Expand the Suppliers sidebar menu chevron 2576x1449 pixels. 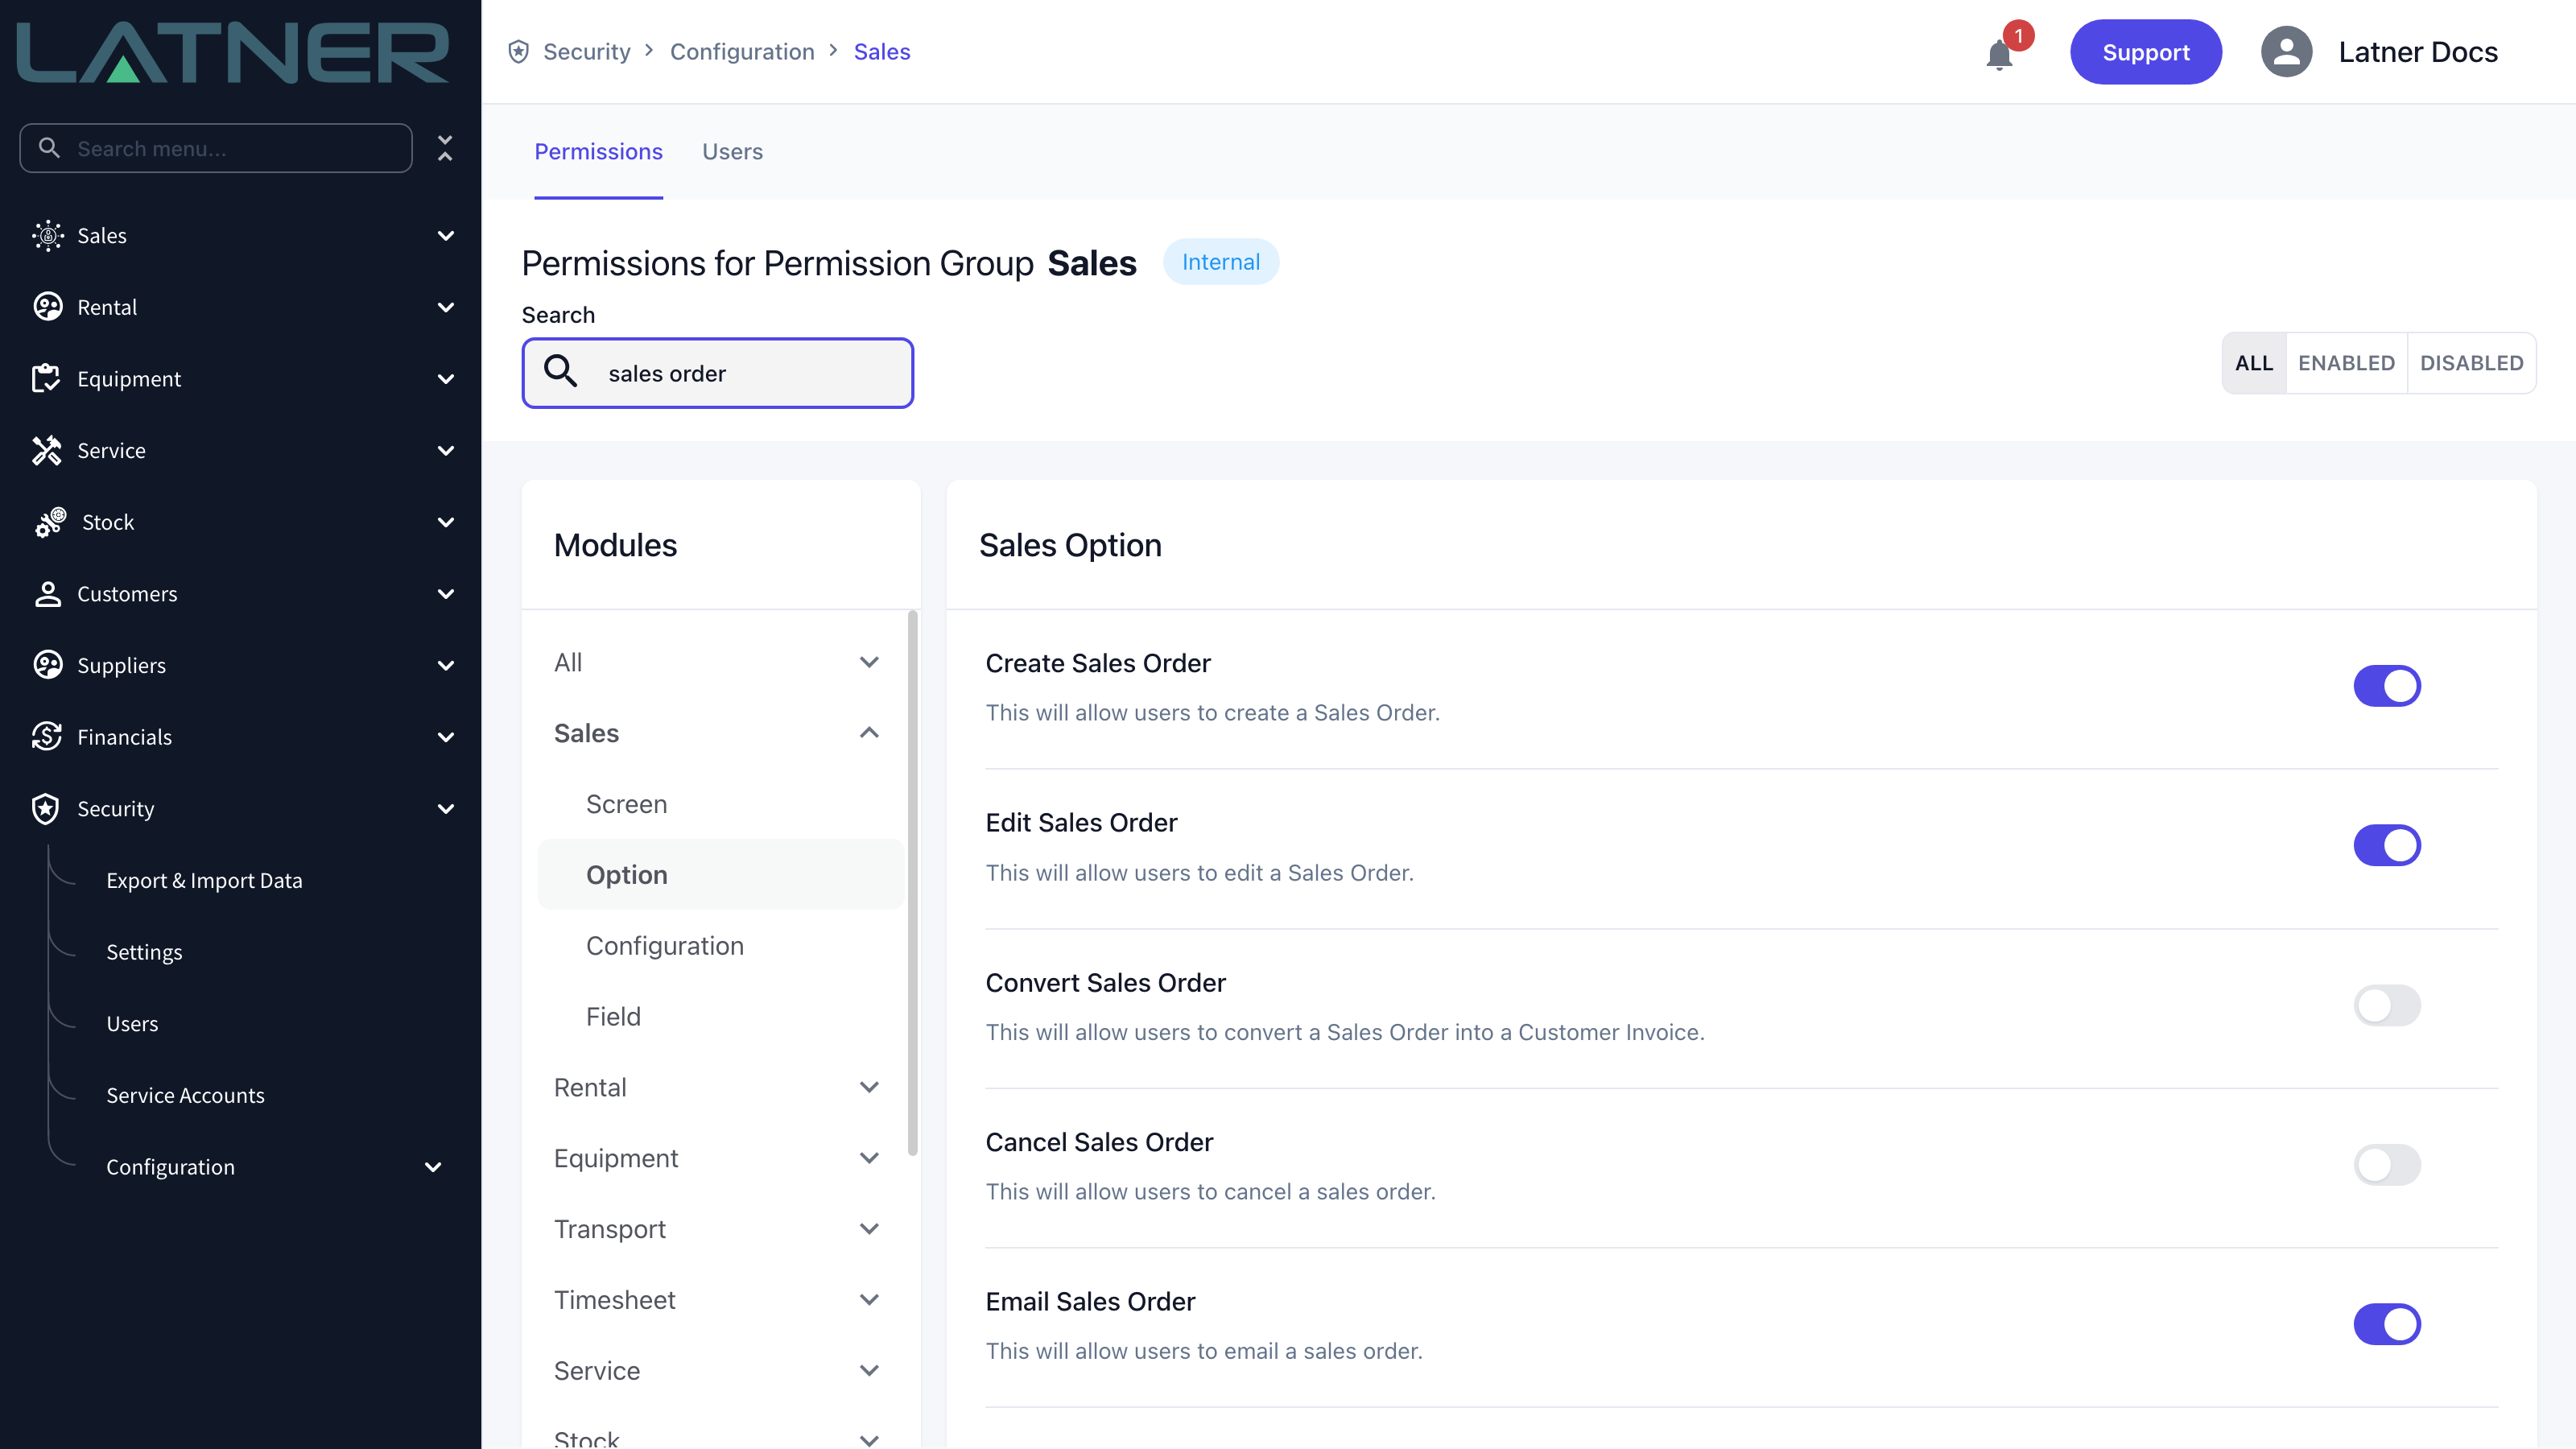click(446, 666)
